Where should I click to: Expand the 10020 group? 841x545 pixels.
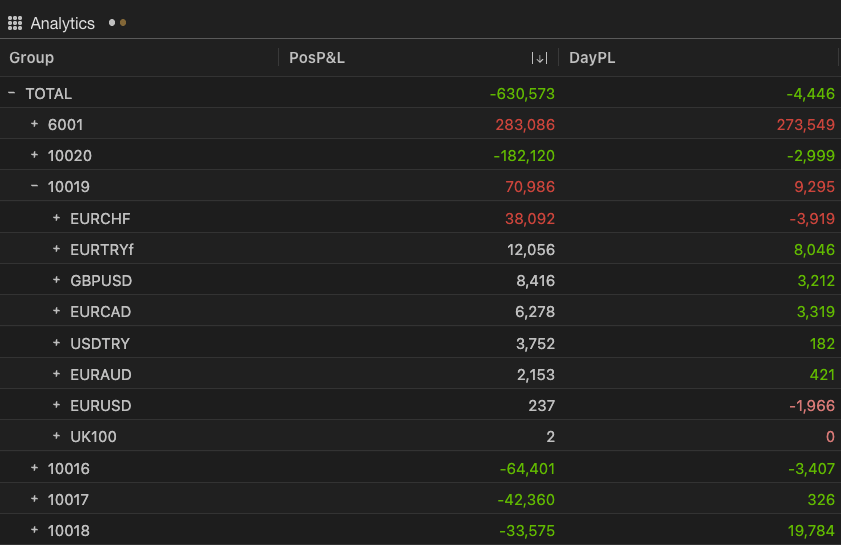[x=34, y=155]
